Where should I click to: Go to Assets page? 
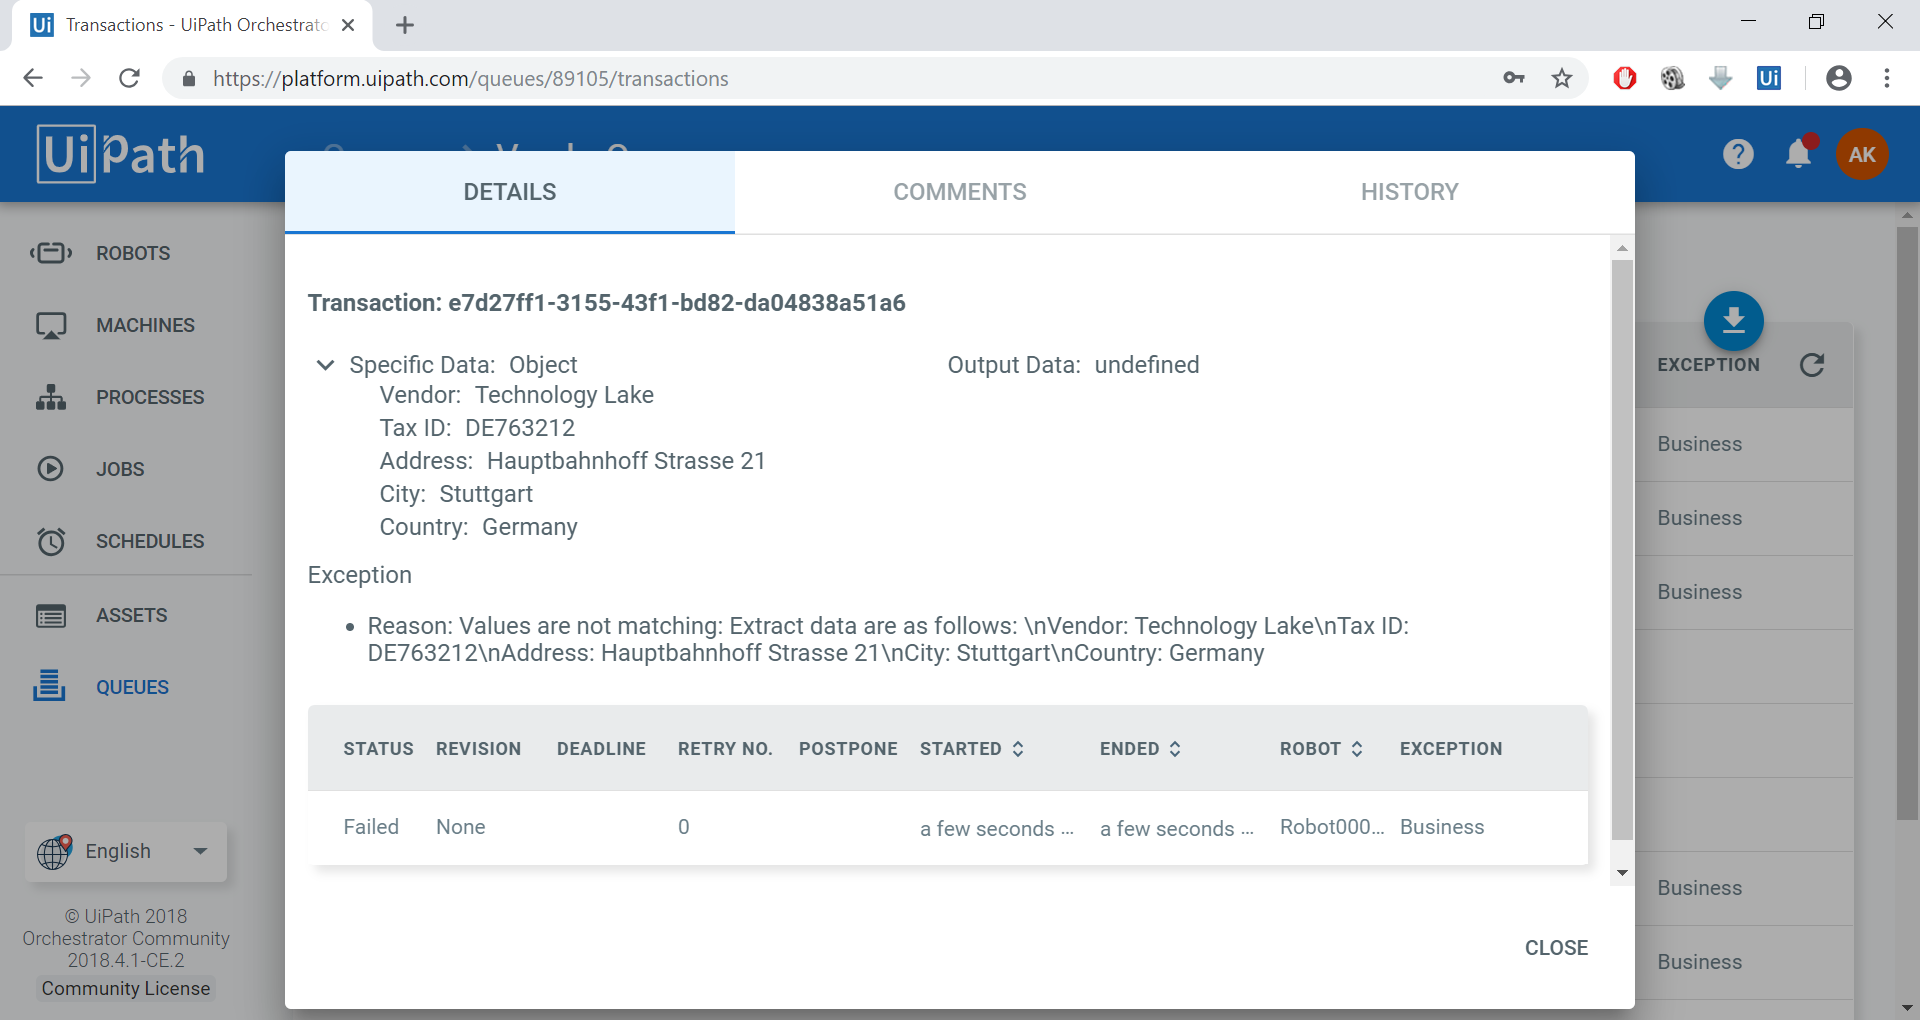[132, 616]
